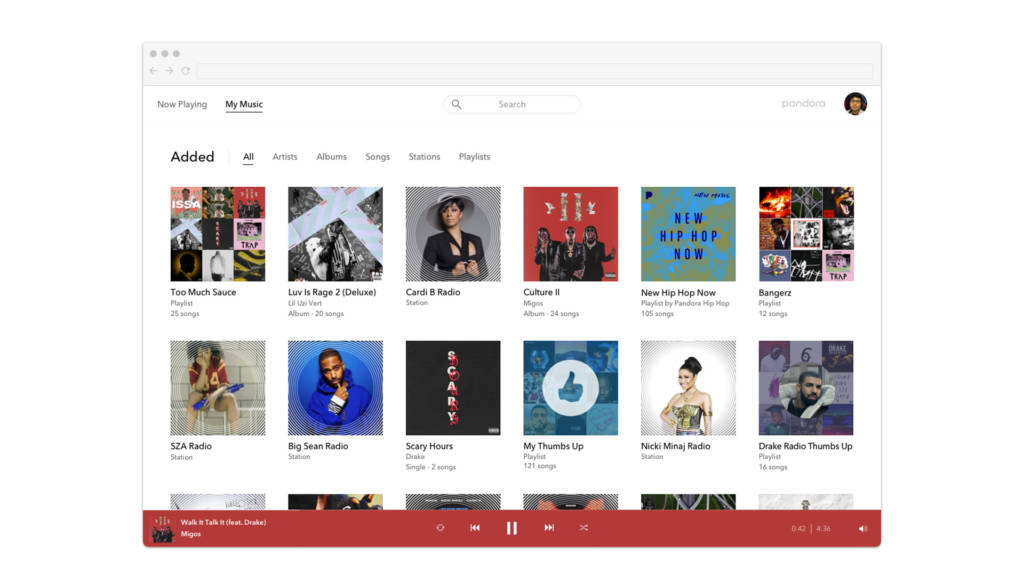Open the user profile avatar
The height and width of the screenshot is (576, 1024).
click(x=855, y=104)
